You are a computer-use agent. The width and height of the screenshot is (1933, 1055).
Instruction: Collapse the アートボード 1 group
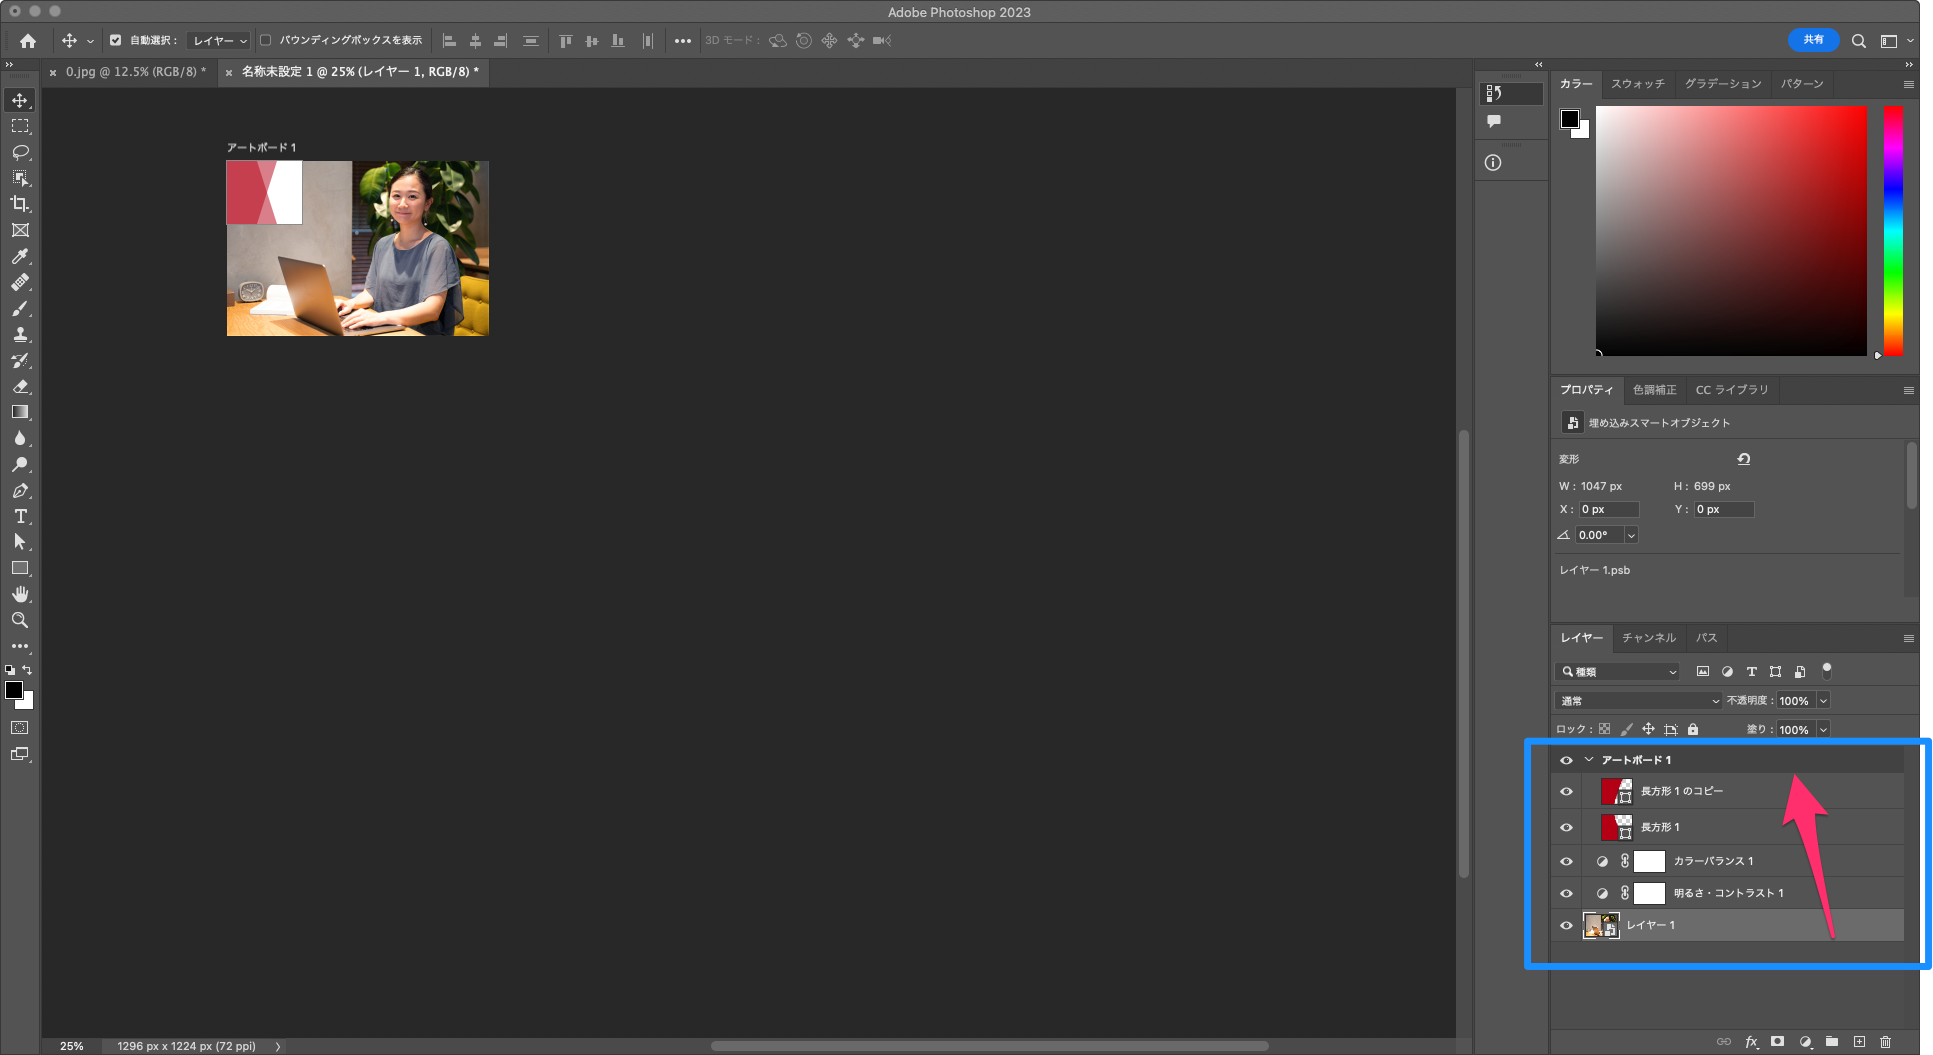pyautogui.click(x=1588, y=760)
